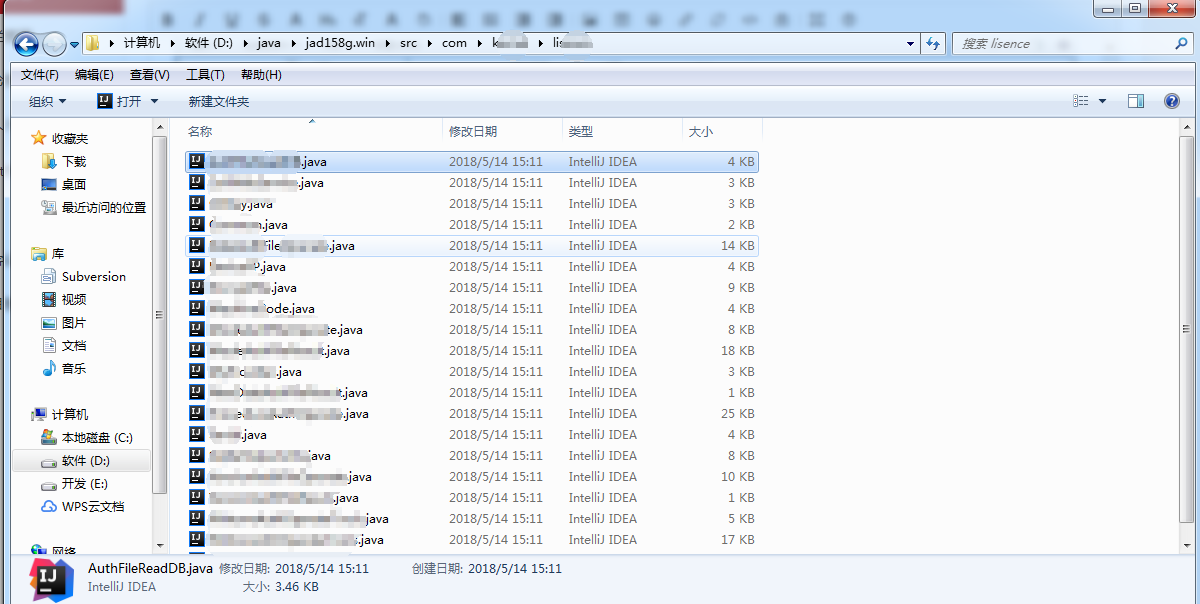The height and width of the screenshot is (604, 1200).
Task: Toggle the preview pane icon
Action: [1136, 101]
